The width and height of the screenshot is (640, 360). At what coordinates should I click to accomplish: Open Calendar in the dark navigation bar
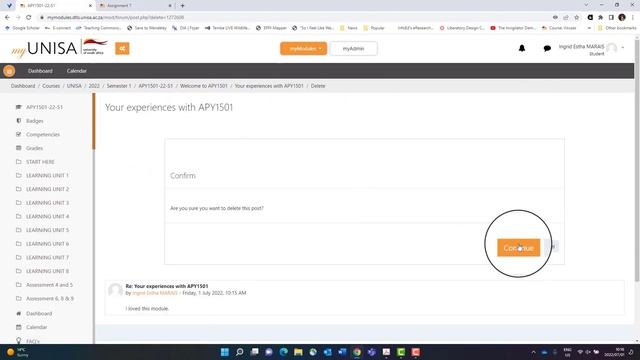coord(76,71)
